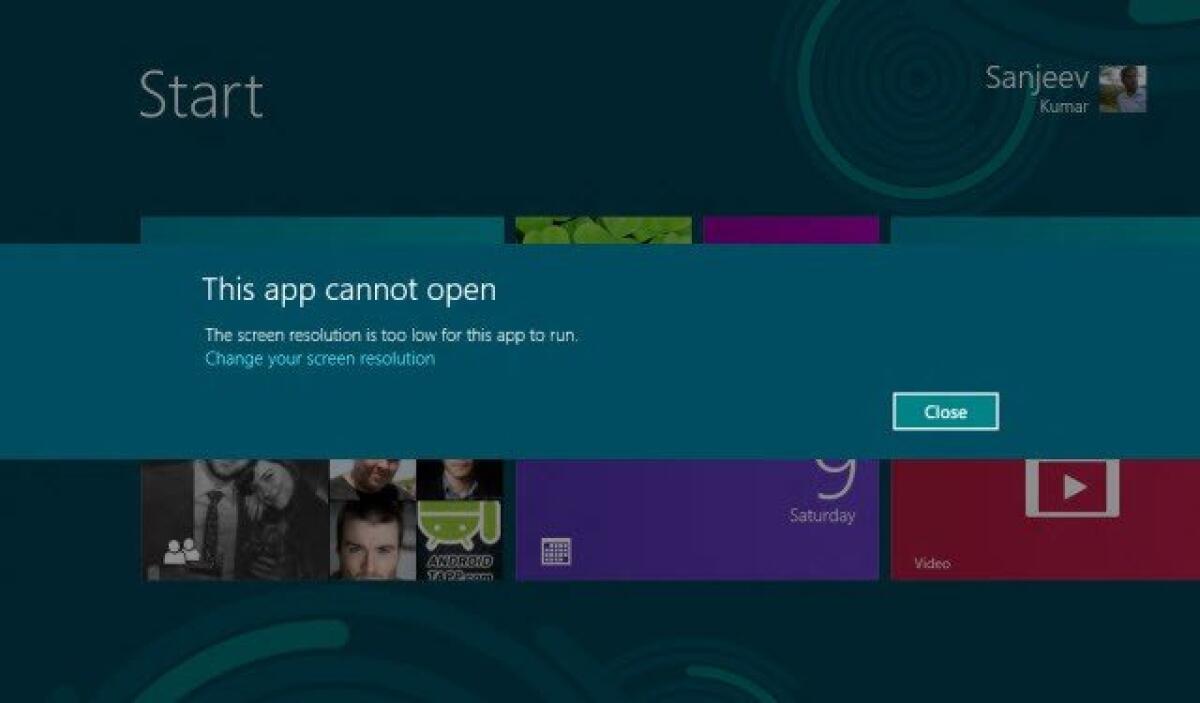1200x703 pixels.
Task: Click Sanjeev Kumar's profile picture
Action: [x=1123, y=90]
